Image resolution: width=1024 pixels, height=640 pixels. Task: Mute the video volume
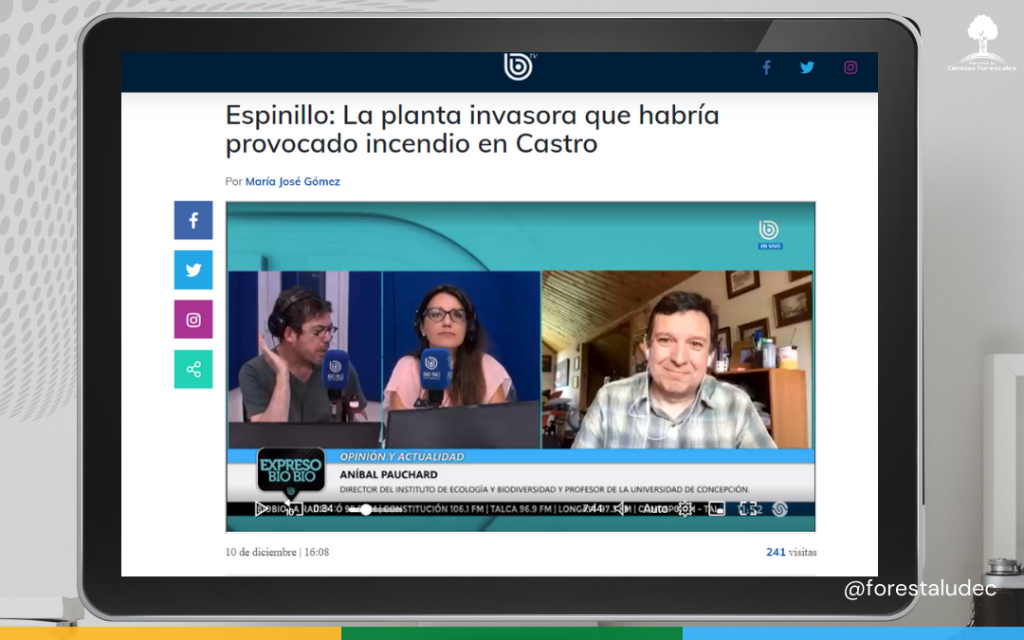click(x=623, y=509)
